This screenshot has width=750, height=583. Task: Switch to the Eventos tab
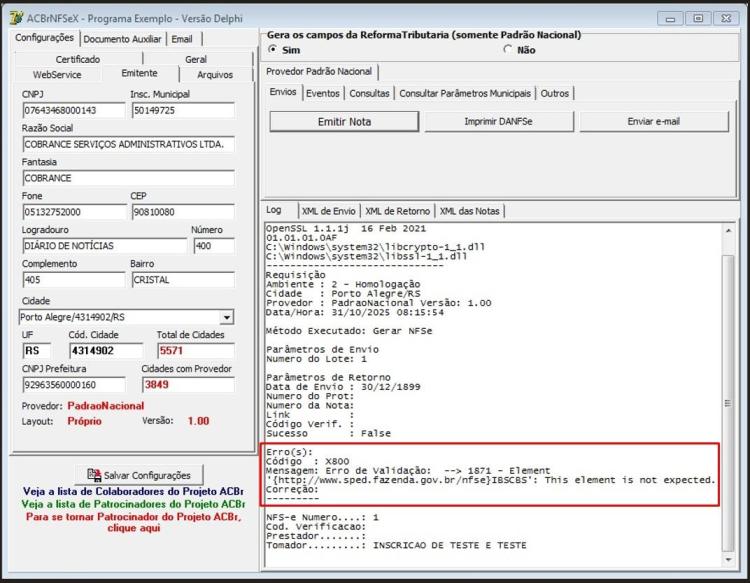(323, 93)
